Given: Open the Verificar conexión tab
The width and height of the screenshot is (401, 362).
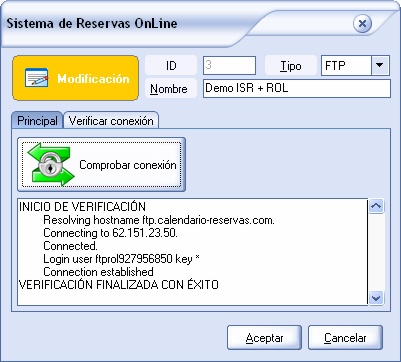Looking at the screenshot, I should [x=111, y=121].
